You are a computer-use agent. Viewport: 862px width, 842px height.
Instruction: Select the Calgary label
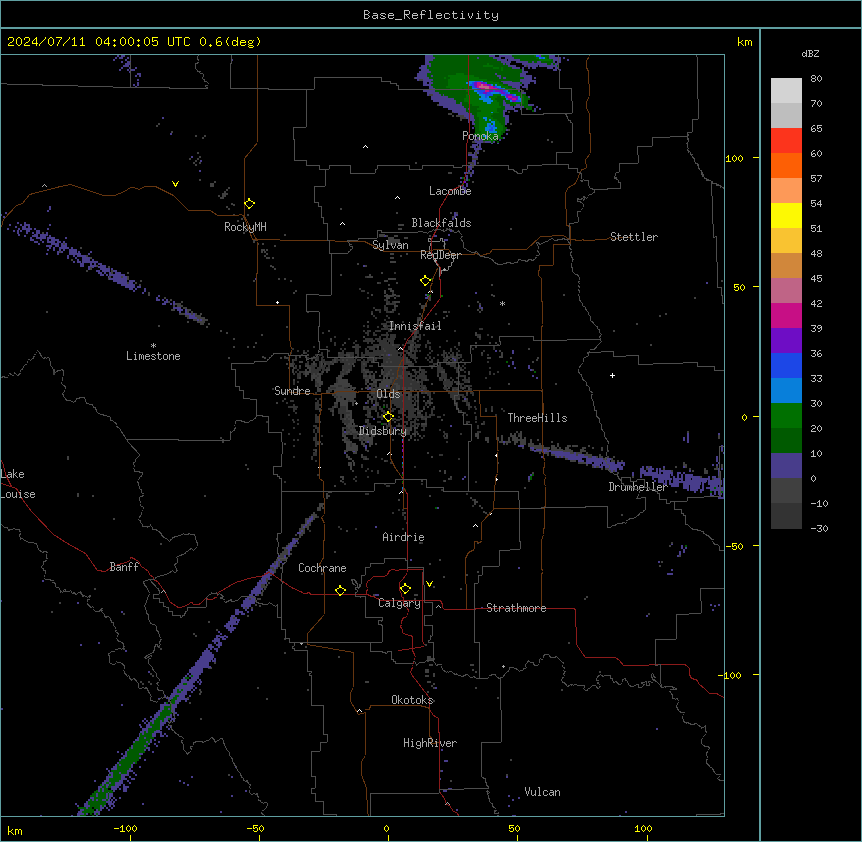[x=400, y=603]
